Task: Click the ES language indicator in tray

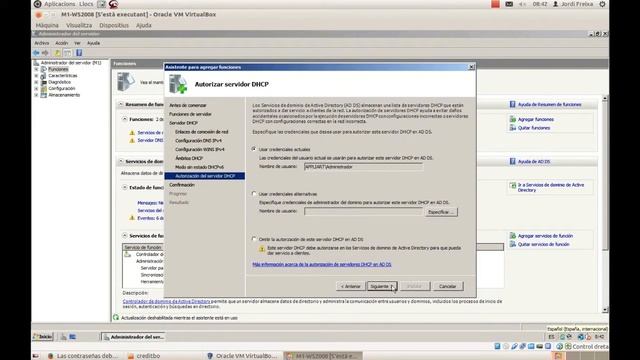Action: coord(551,337)
